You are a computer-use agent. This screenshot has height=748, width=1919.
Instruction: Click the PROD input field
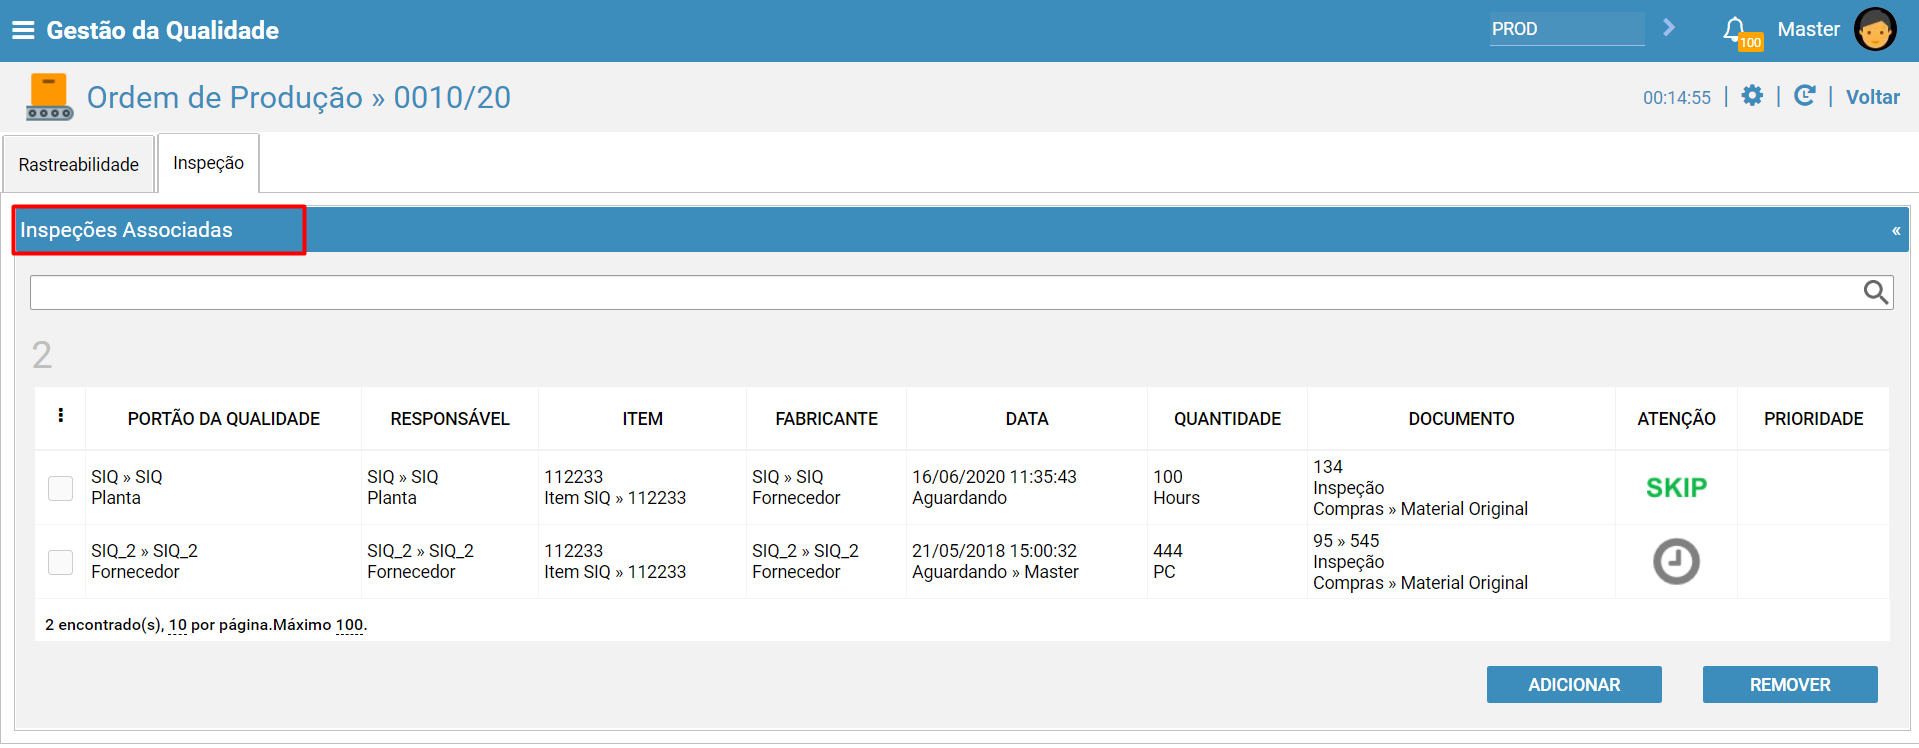coord(1566,29)
